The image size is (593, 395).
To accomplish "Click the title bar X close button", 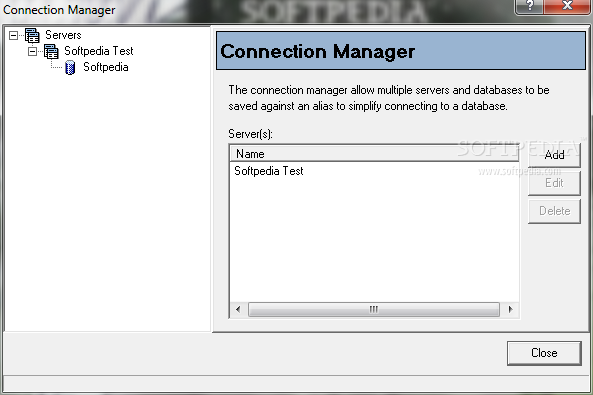I will 567,6.
